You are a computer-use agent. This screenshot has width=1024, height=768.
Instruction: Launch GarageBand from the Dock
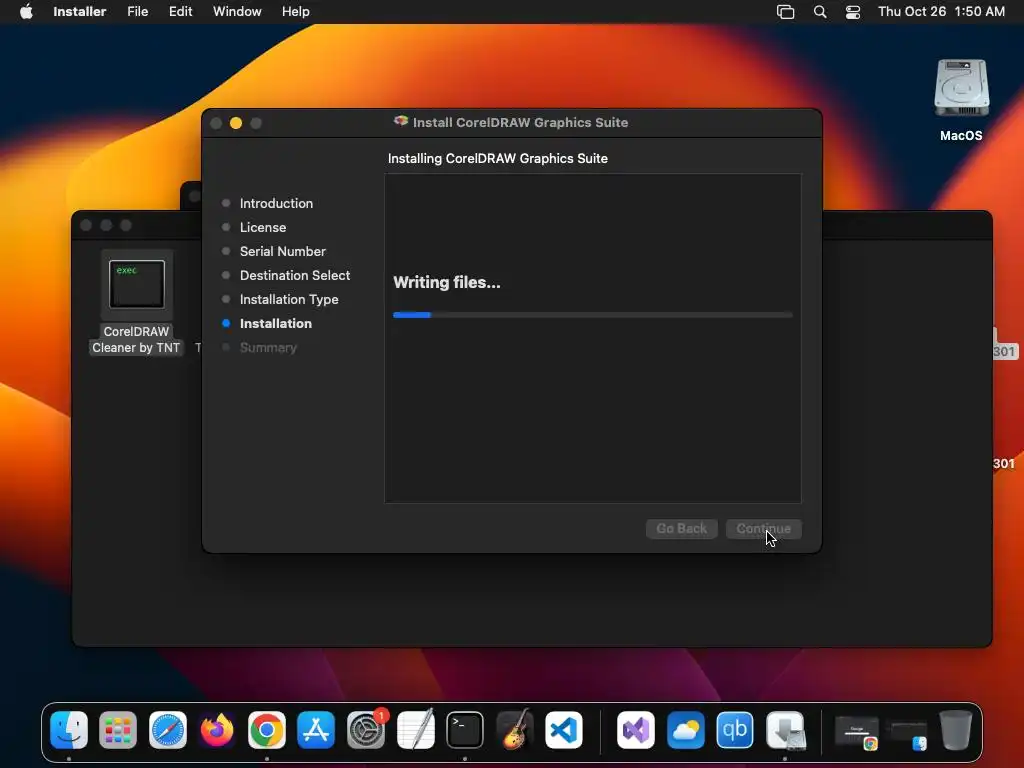[x=515, y=730]
